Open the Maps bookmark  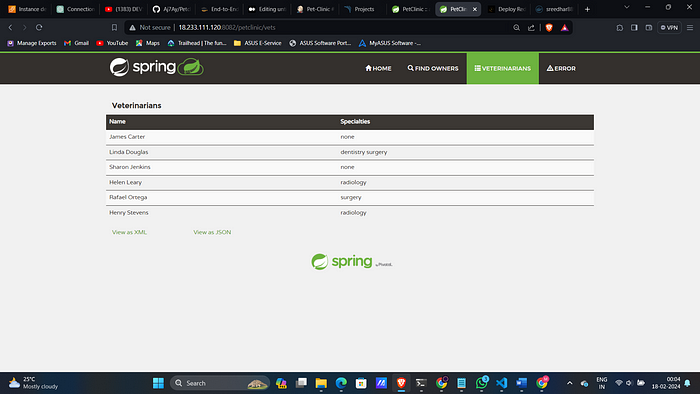point(148,43)
